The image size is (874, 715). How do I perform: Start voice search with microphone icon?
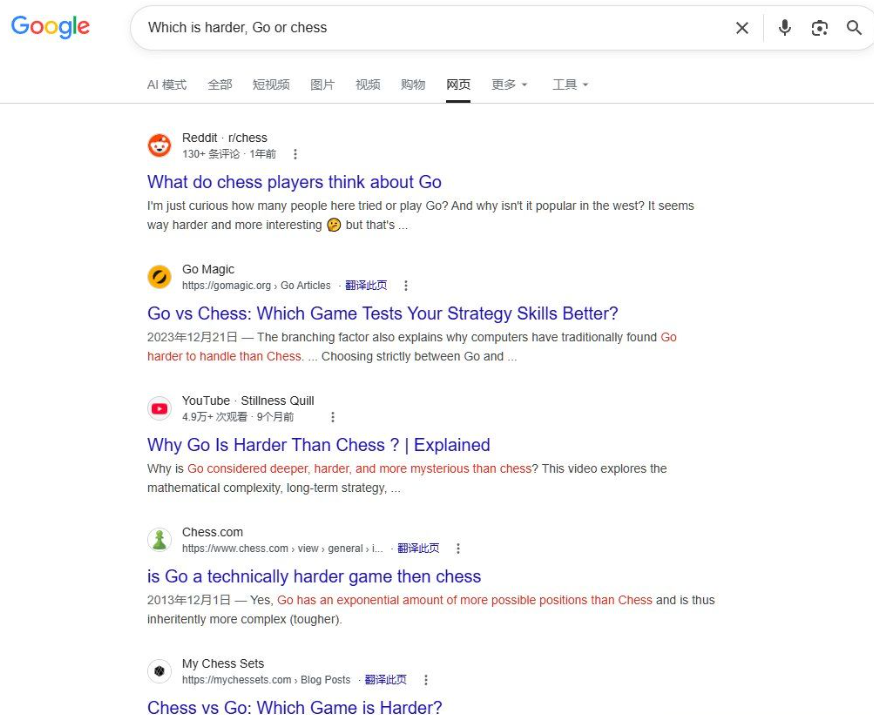click(785, 28)
